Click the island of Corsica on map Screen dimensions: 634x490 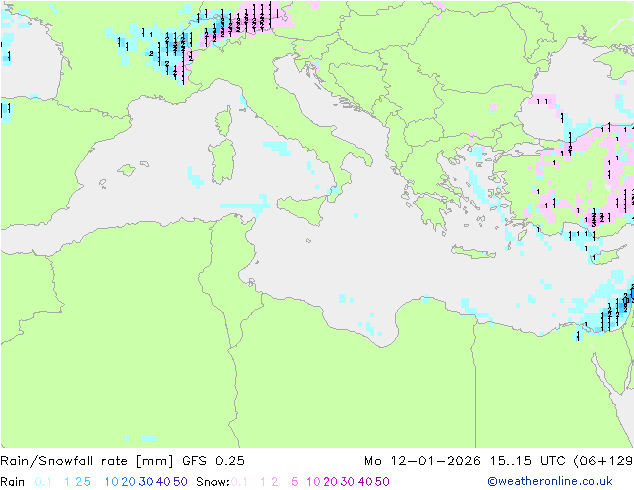[224, 121]
